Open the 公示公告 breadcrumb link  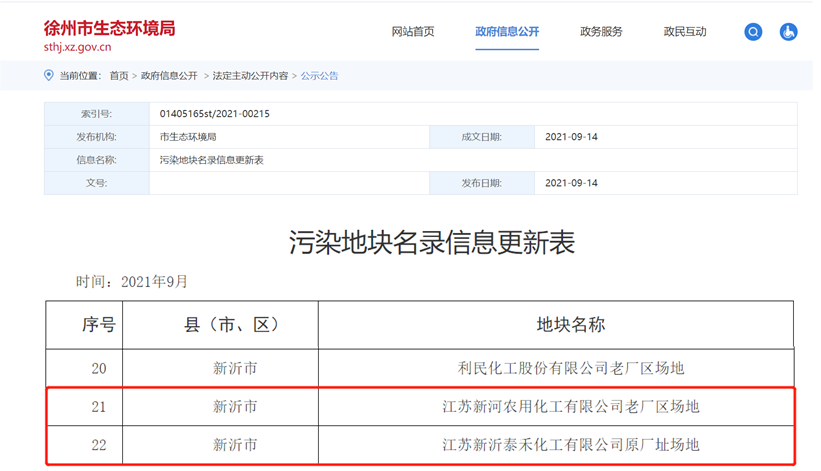tap(319, 76)
